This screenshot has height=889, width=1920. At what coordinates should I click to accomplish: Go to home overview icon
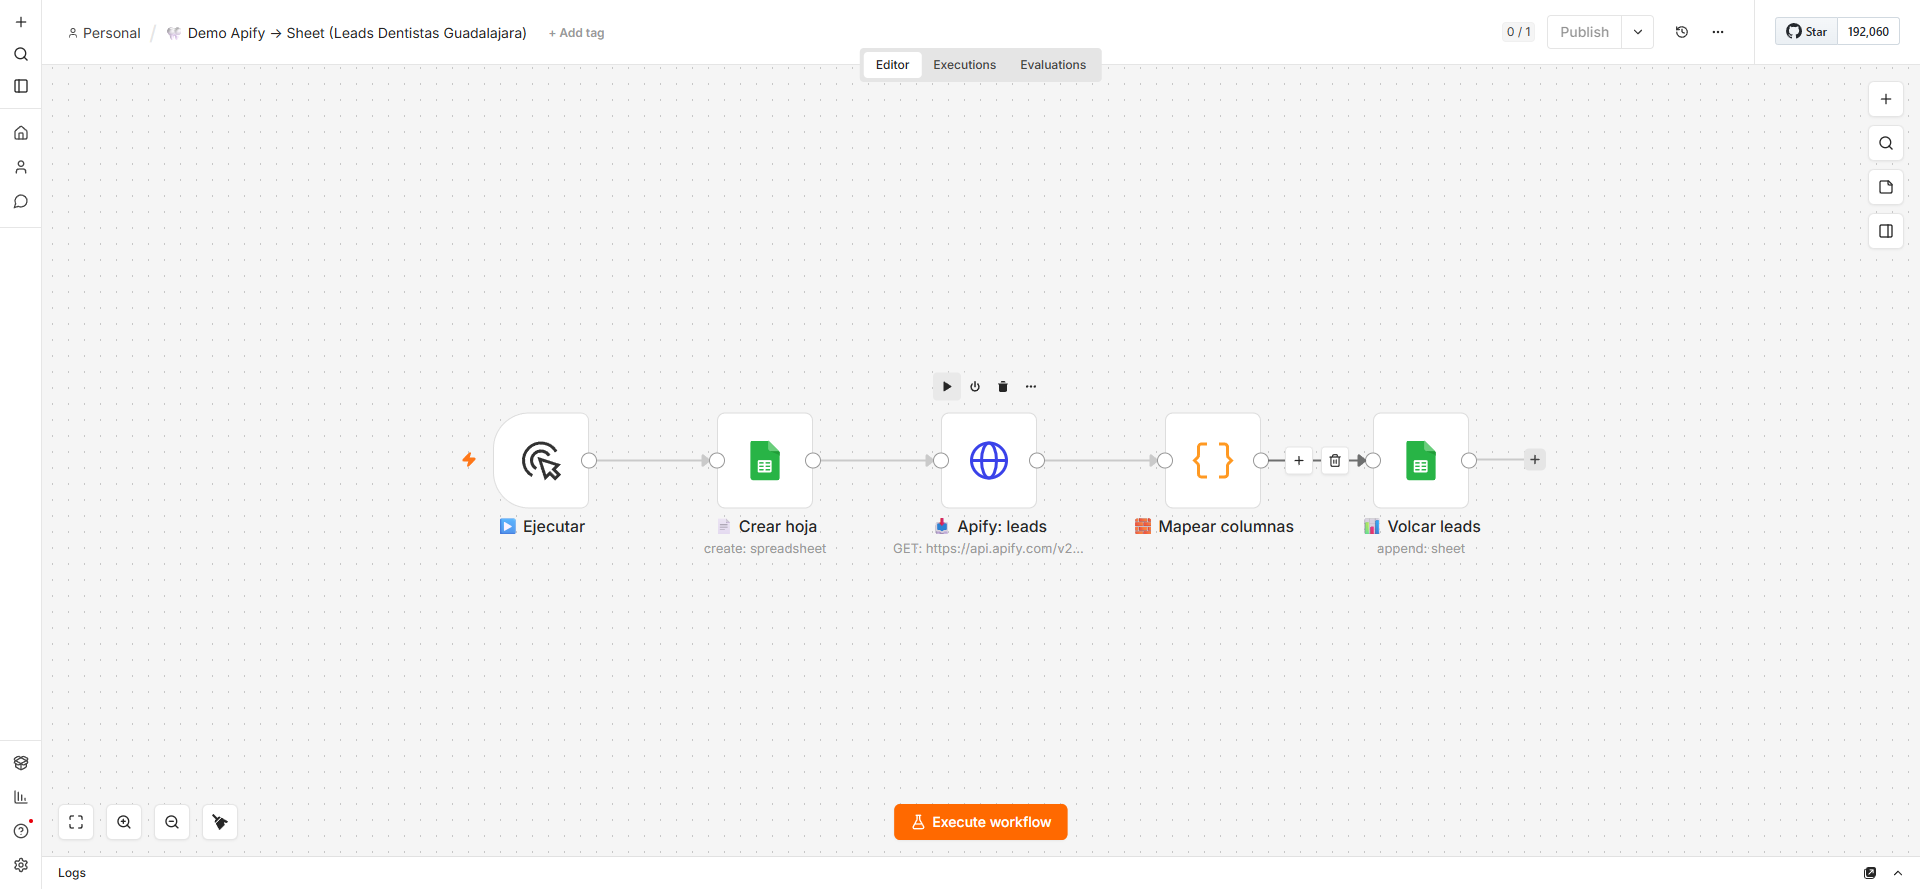pyautogui.click(x=21, y=133)
